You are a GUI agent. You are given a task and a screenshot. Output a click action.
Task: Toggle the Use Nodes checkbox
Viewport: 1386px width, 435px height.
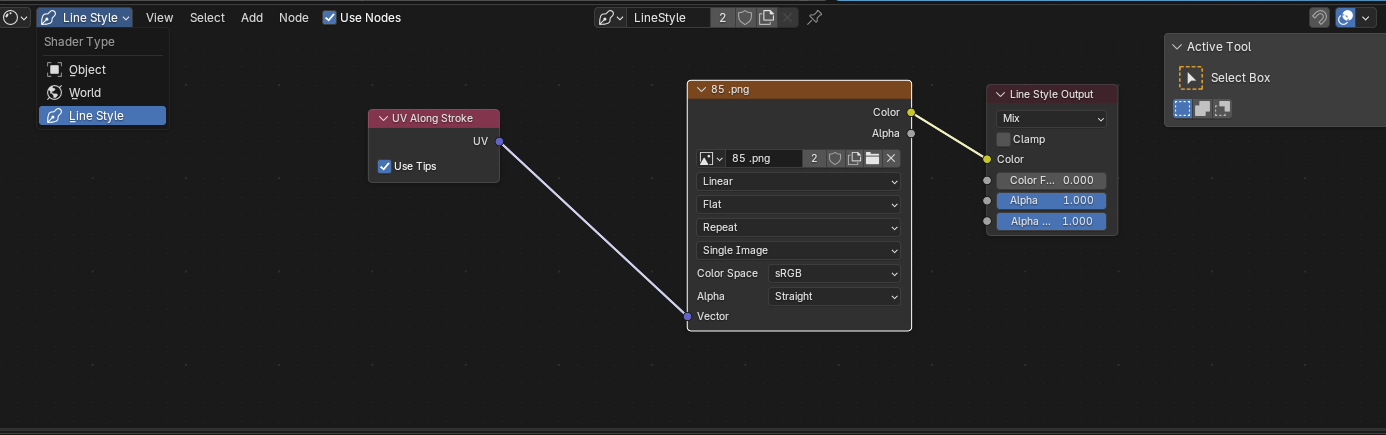click(330, 17)
